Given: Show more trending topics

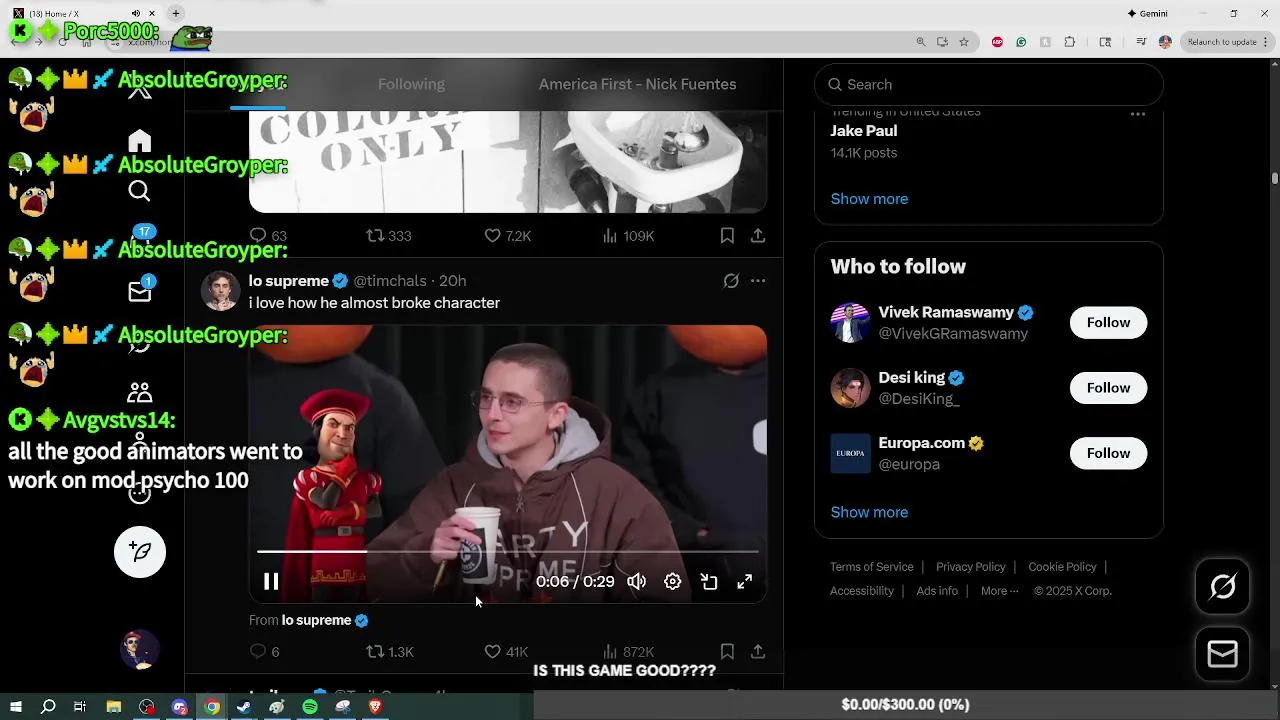Looking at the screenshot, I should pyautogui.click(x=869, y=199).
